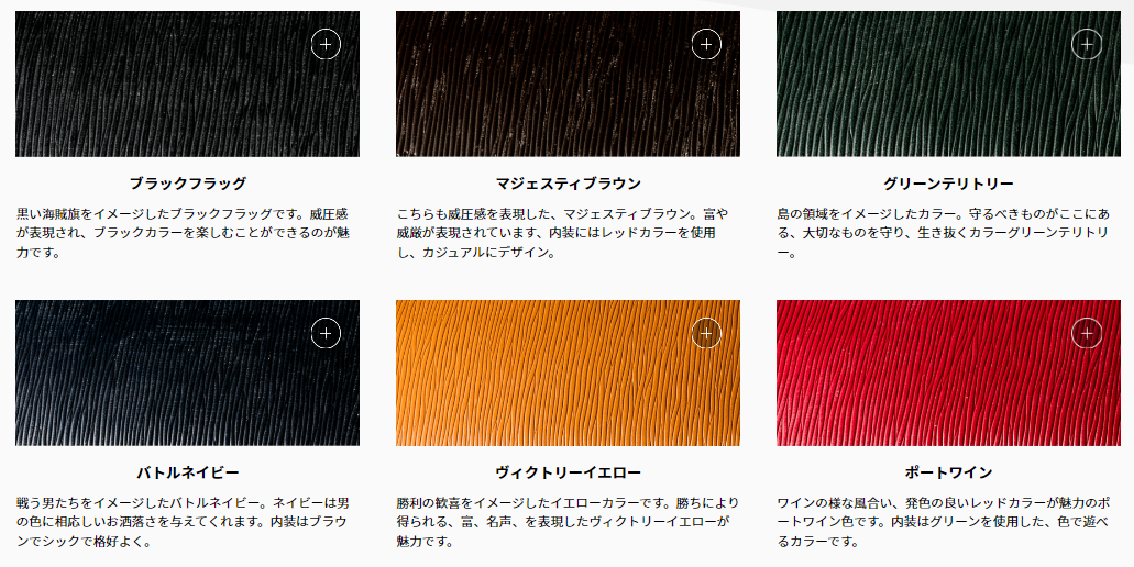Screen dimensions: 1134x567
Task: Click the バトルネイビー heading
Action: coord(187,473)
